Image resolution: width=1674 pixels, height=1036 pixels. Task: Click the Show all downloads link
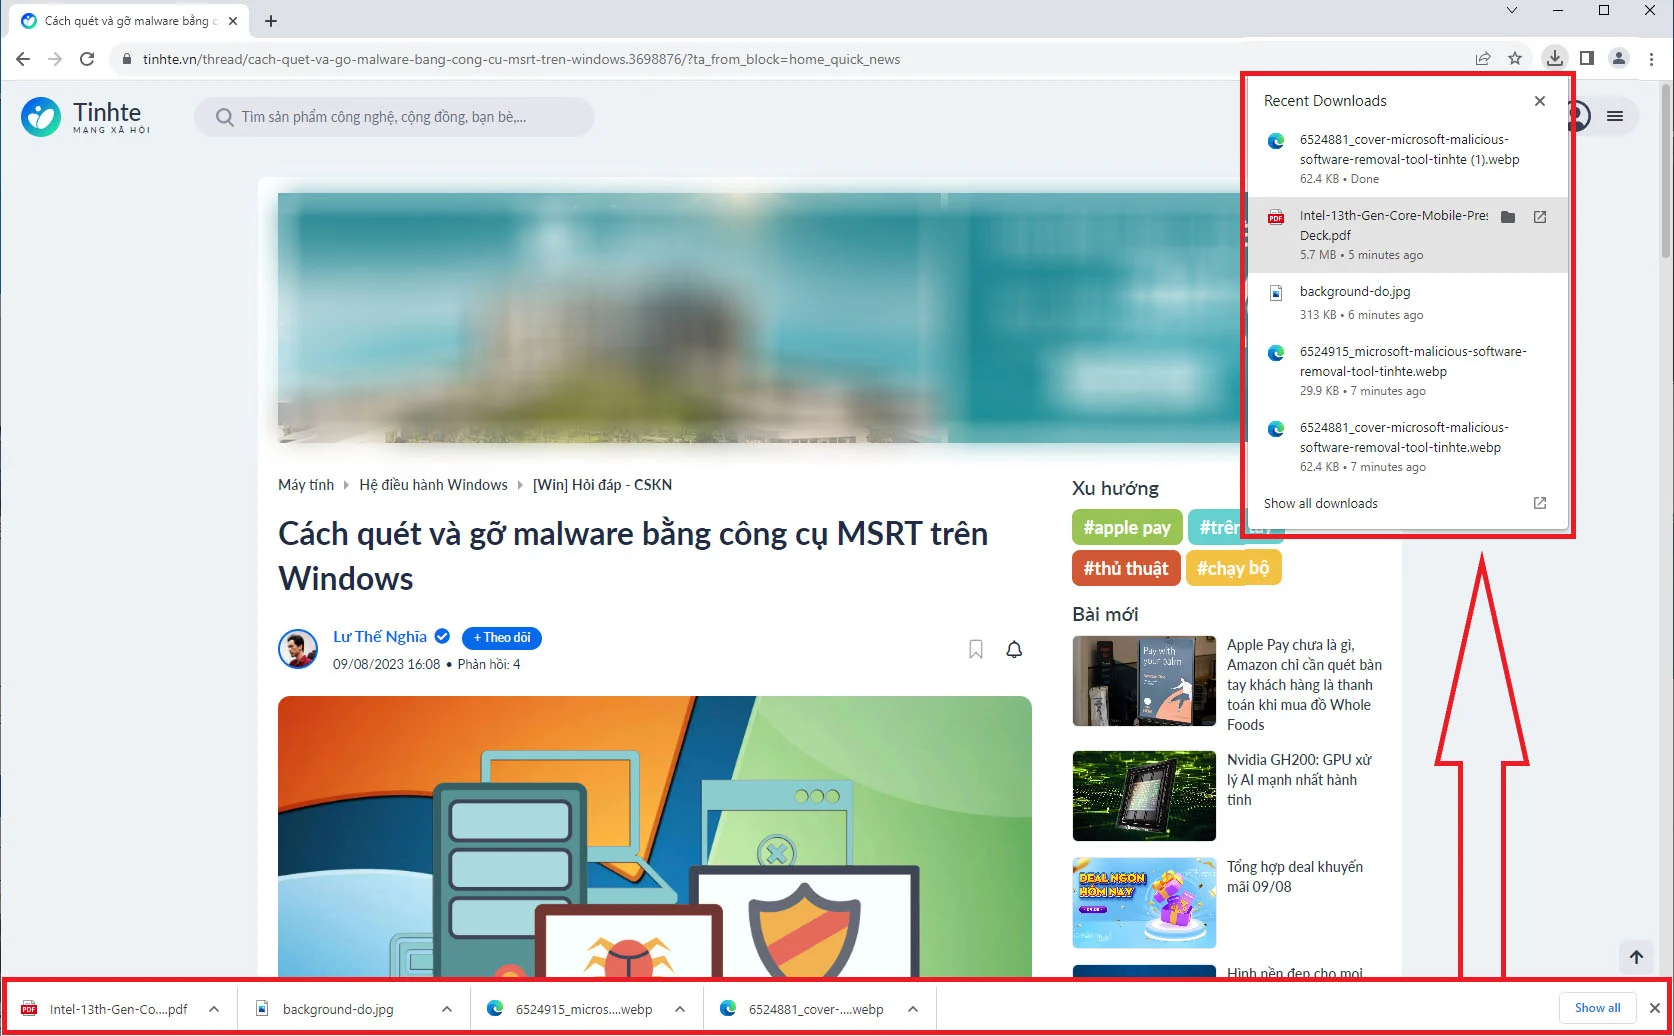coord(1320,503)
